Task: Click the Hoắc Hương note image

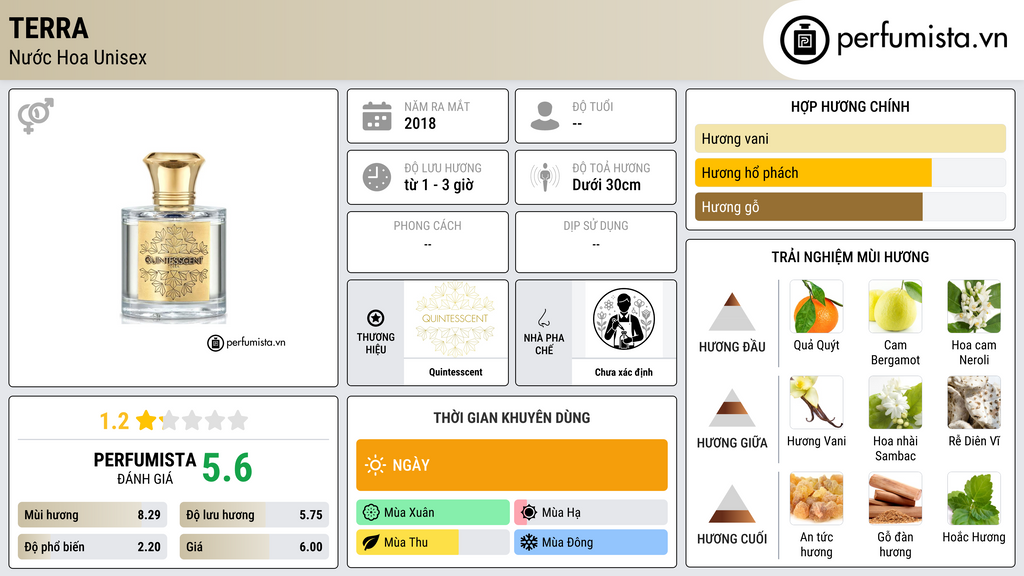Action: coord(974,499)
